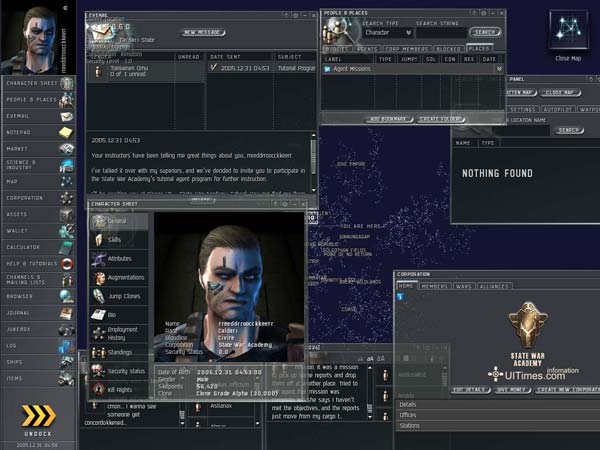
Task: Open the Corporation sidebar entry
Action: tap(38, 198)
